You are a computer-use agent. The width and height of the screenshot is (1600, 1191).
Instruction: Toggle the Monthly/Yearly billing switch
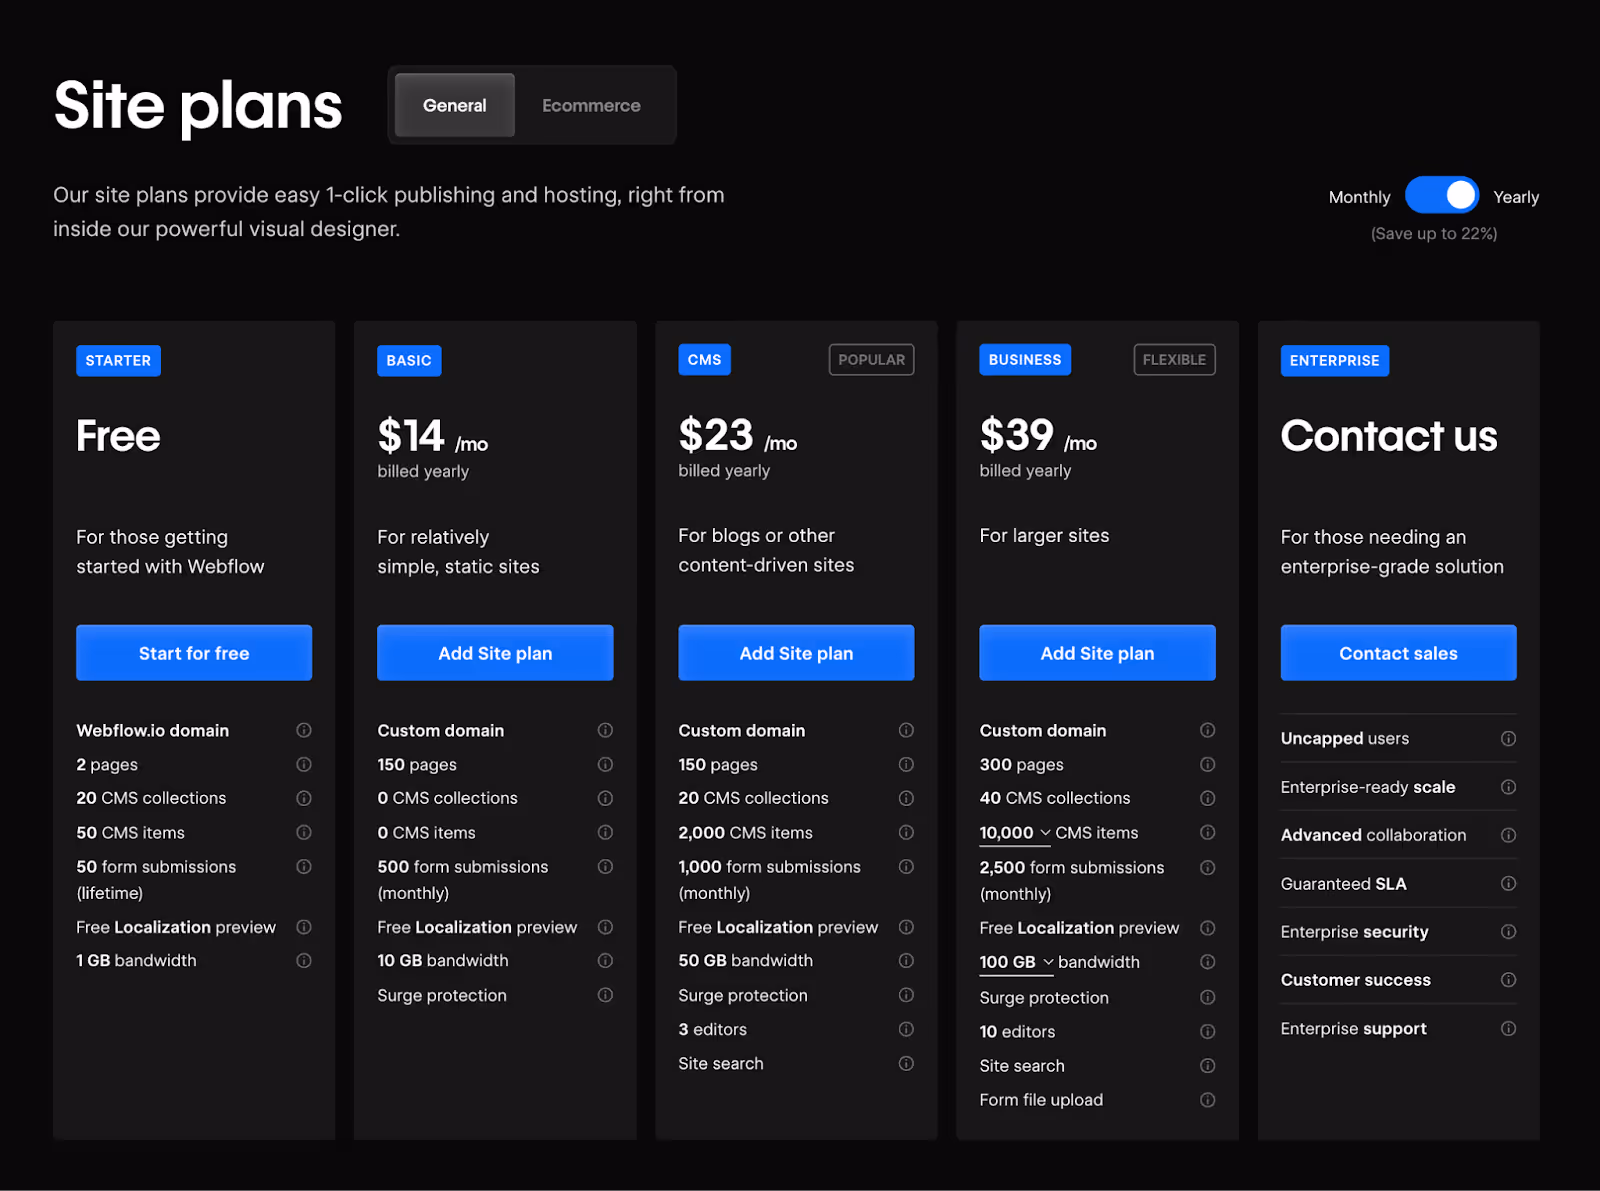coord(1441,196)
